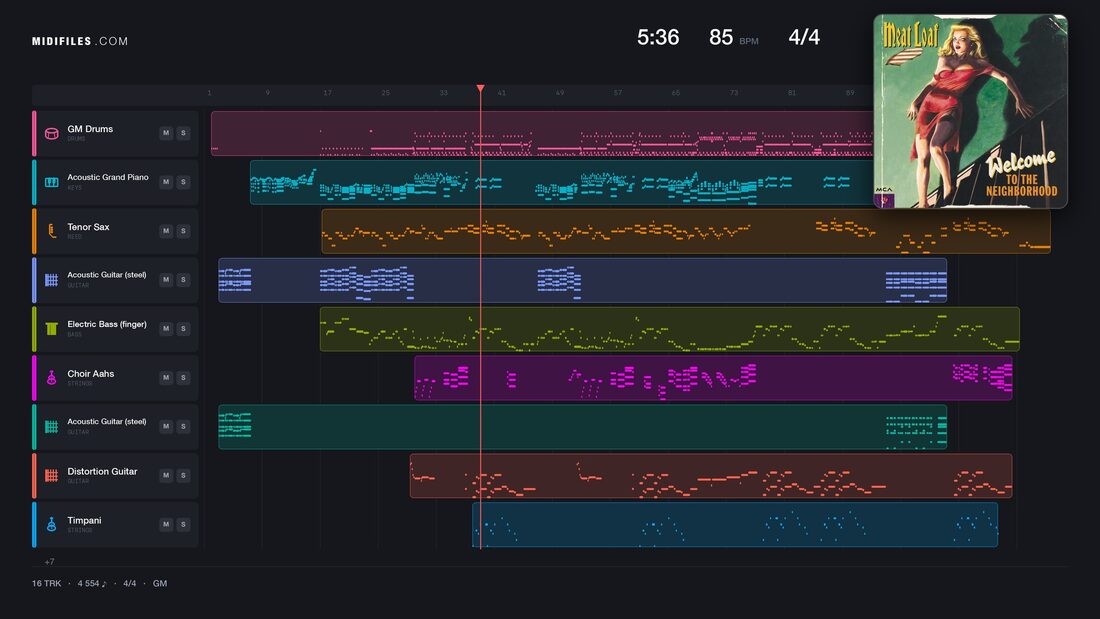Image resolution: width=1100 pixels, height=619 pixels.
Task: Jump to bar 17 on ruler
Action: coord(327,93)
